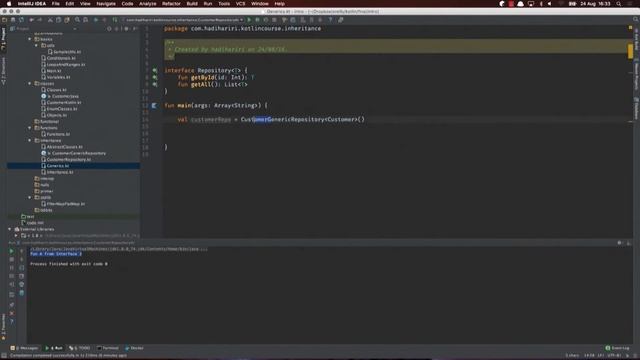Viewport: 640px width, 360px height.
Task: Collapse the inheritance folder in project tree
Action: click(30, 140)
